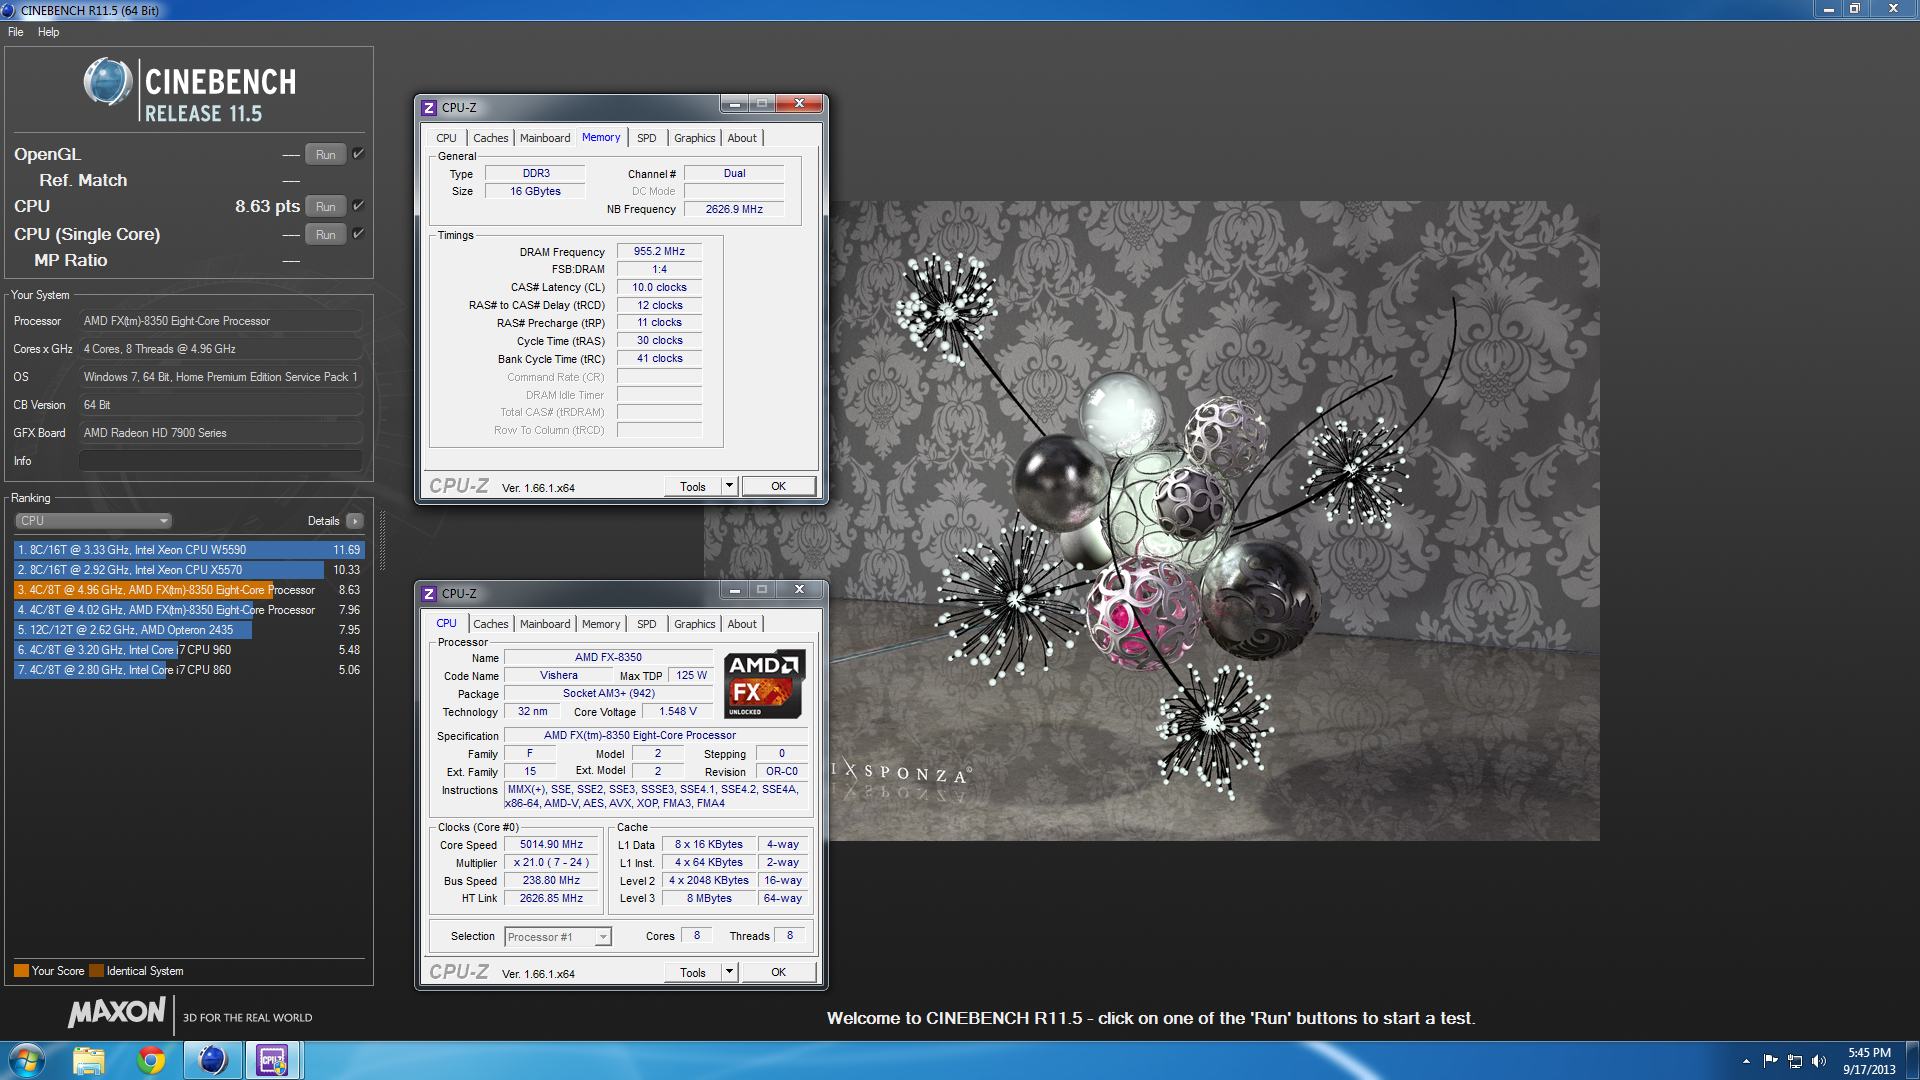Switch to Cinebench taskbar icon
This screenshot has width=1920, height=1080.
[x=212, y=1060]
